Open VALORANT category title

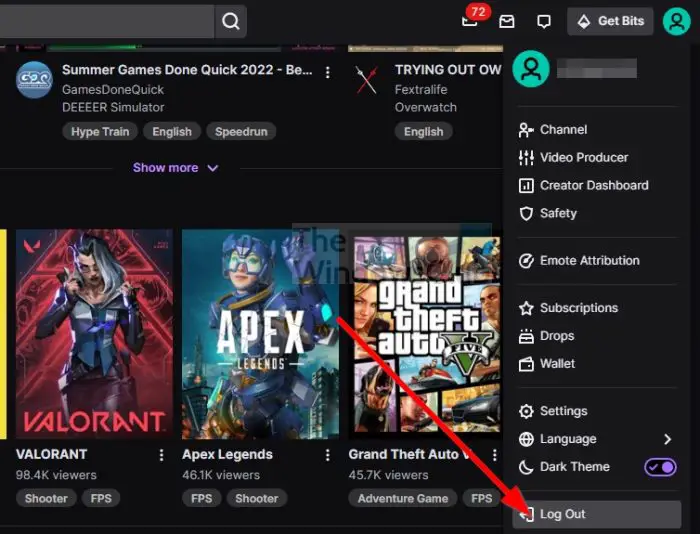(x=52, y=455)
